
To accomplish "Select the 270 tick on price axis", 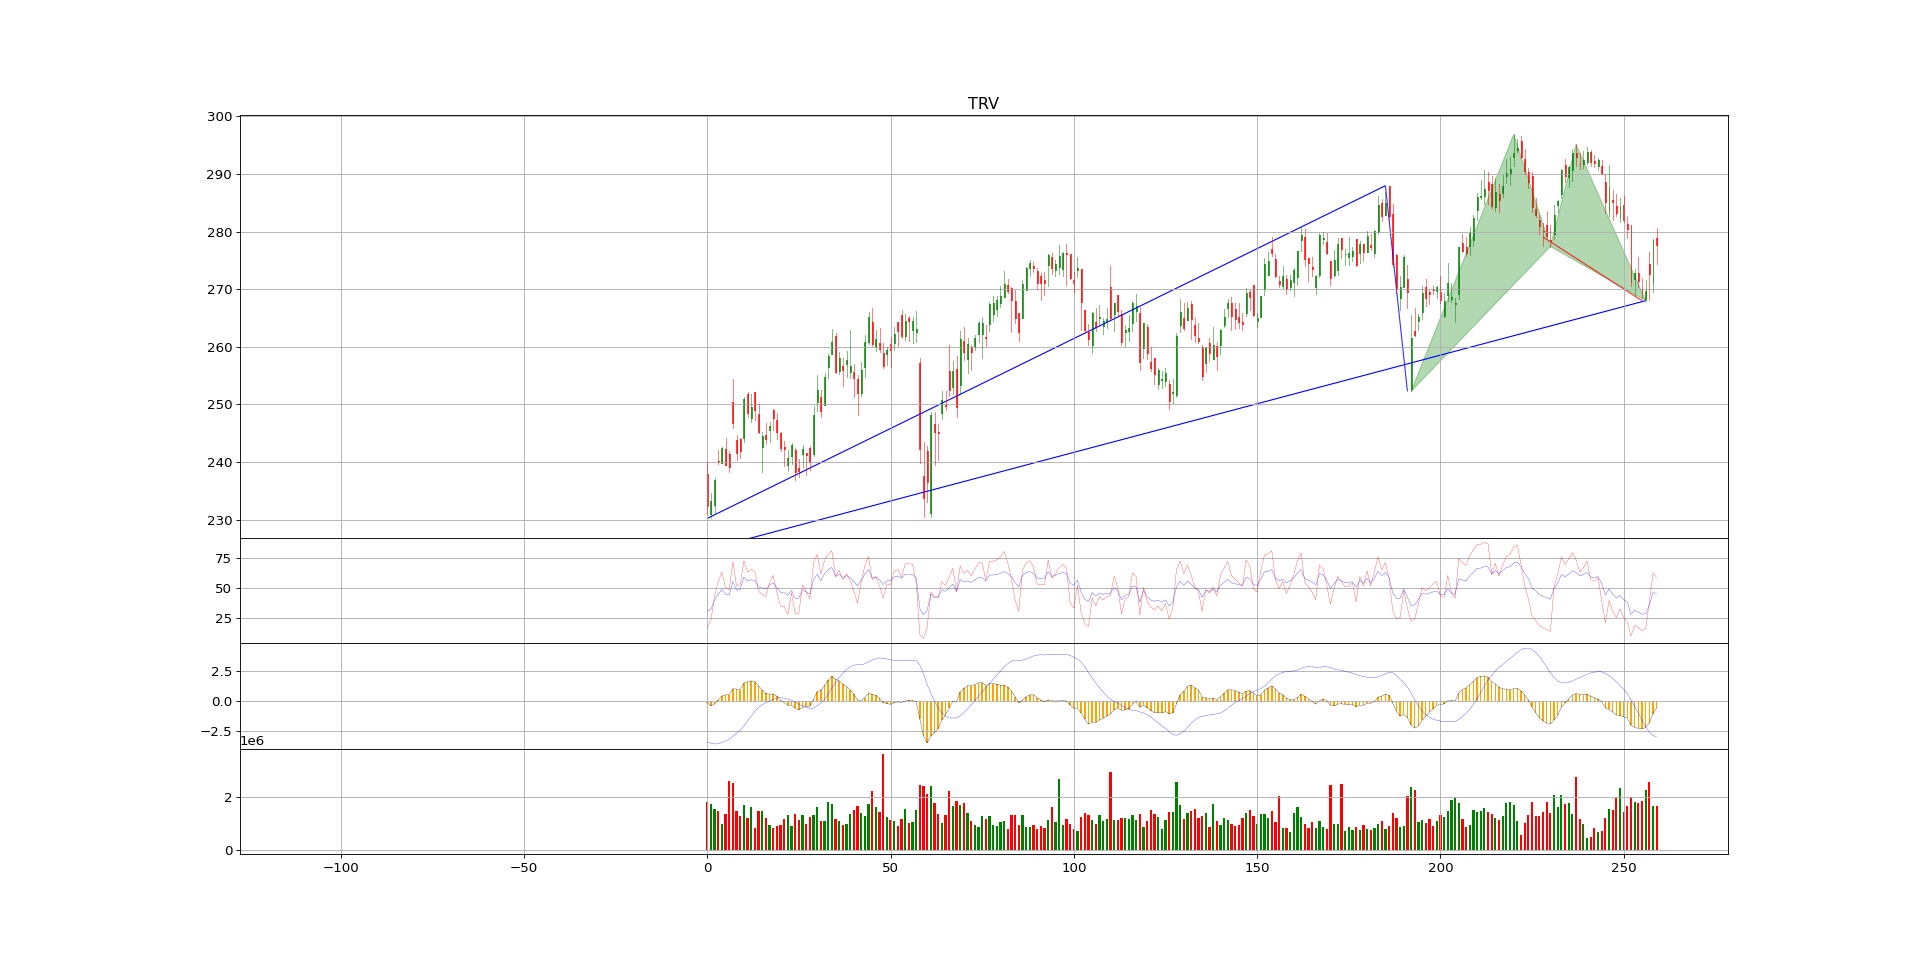I will (220, 290).
